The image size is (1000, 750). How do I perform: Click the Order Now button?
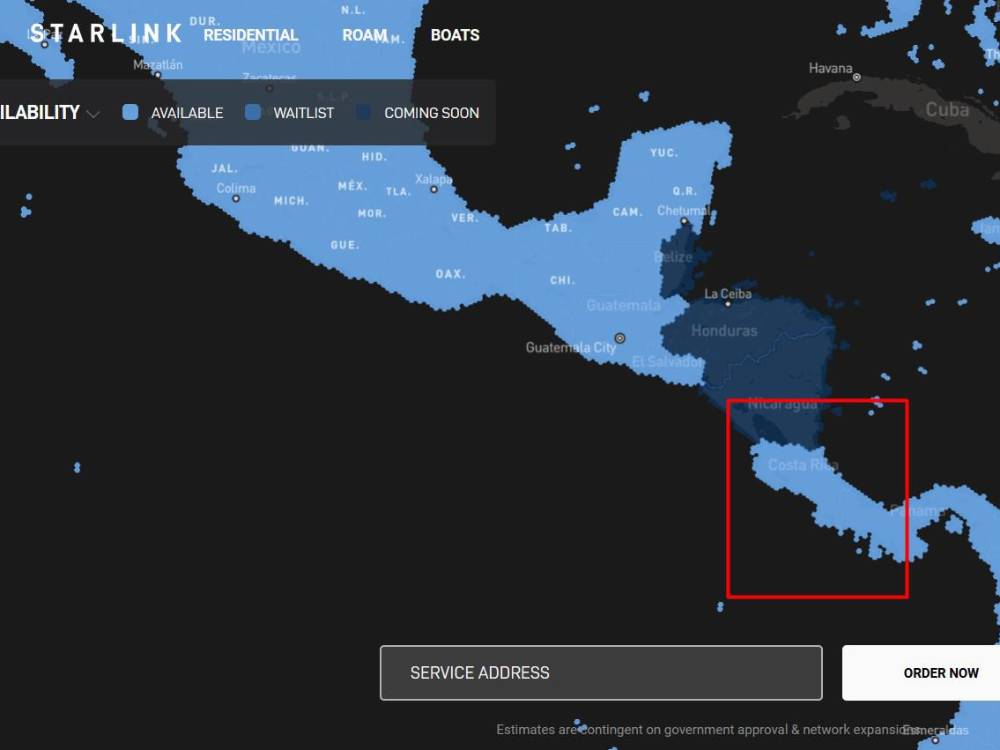coord(939,672)
